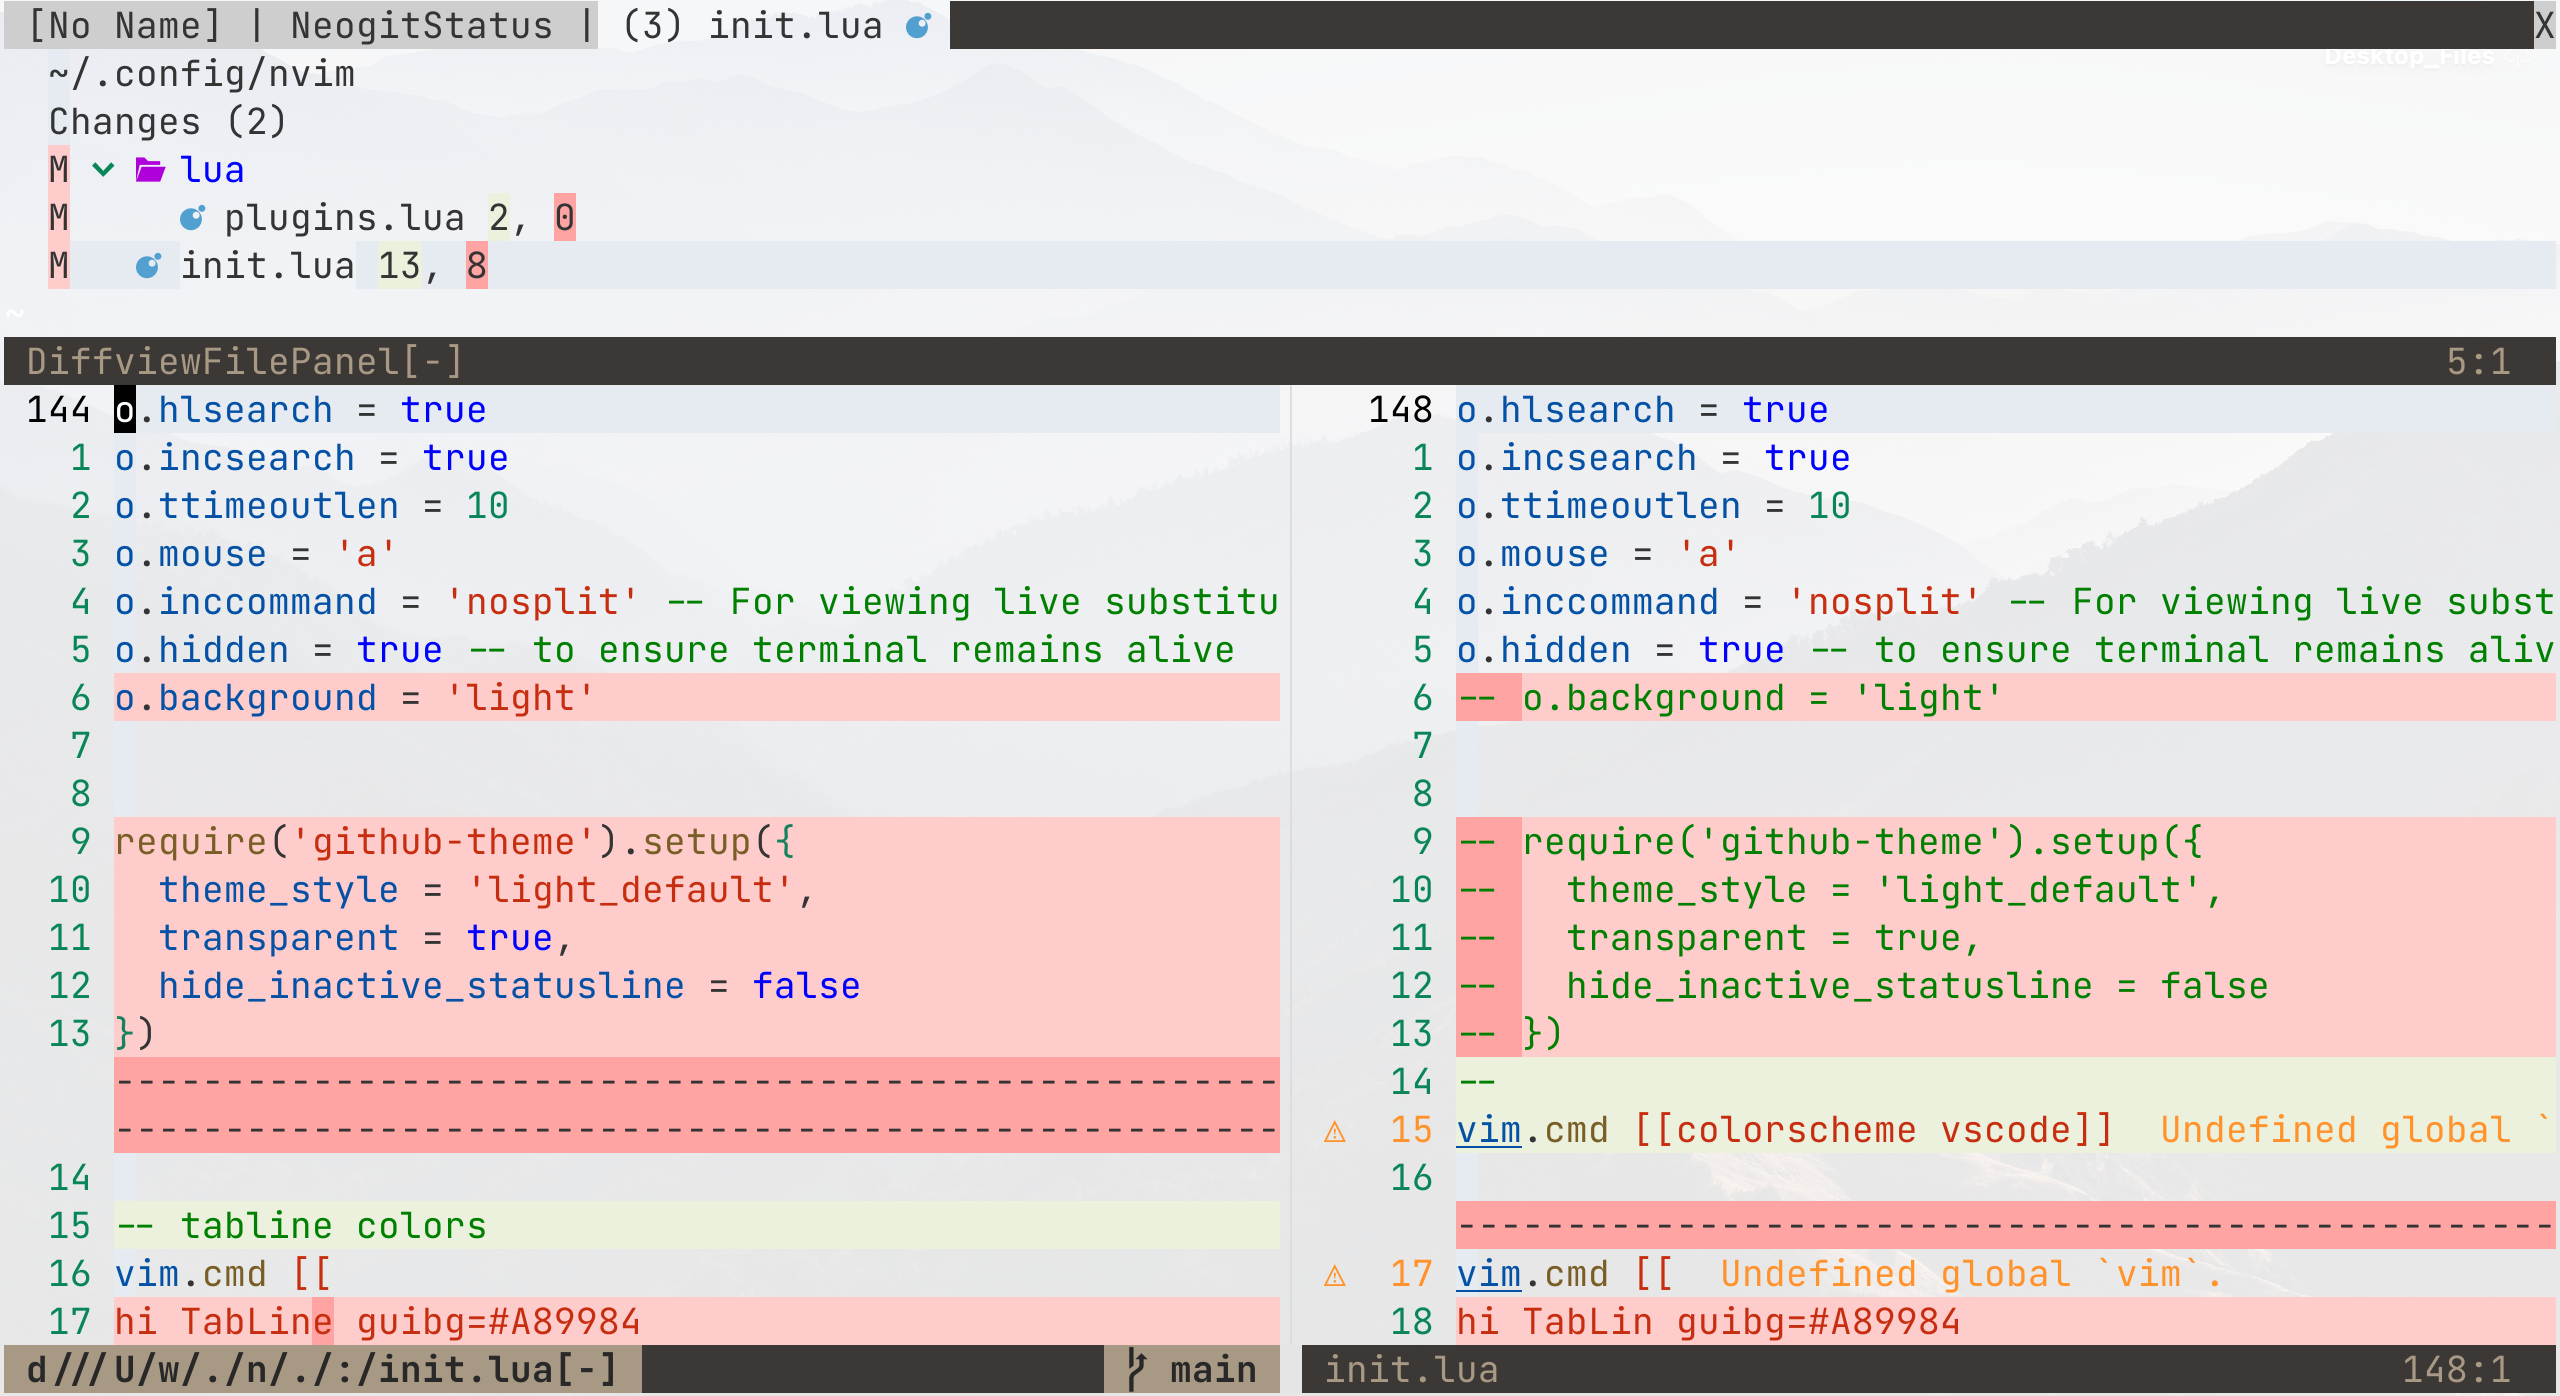The height and width of the screenshot is (1396, 2560).
Task: Toggle staging via the M marker on init.lua
Action: pyautogui.click(x=58, y=265)
